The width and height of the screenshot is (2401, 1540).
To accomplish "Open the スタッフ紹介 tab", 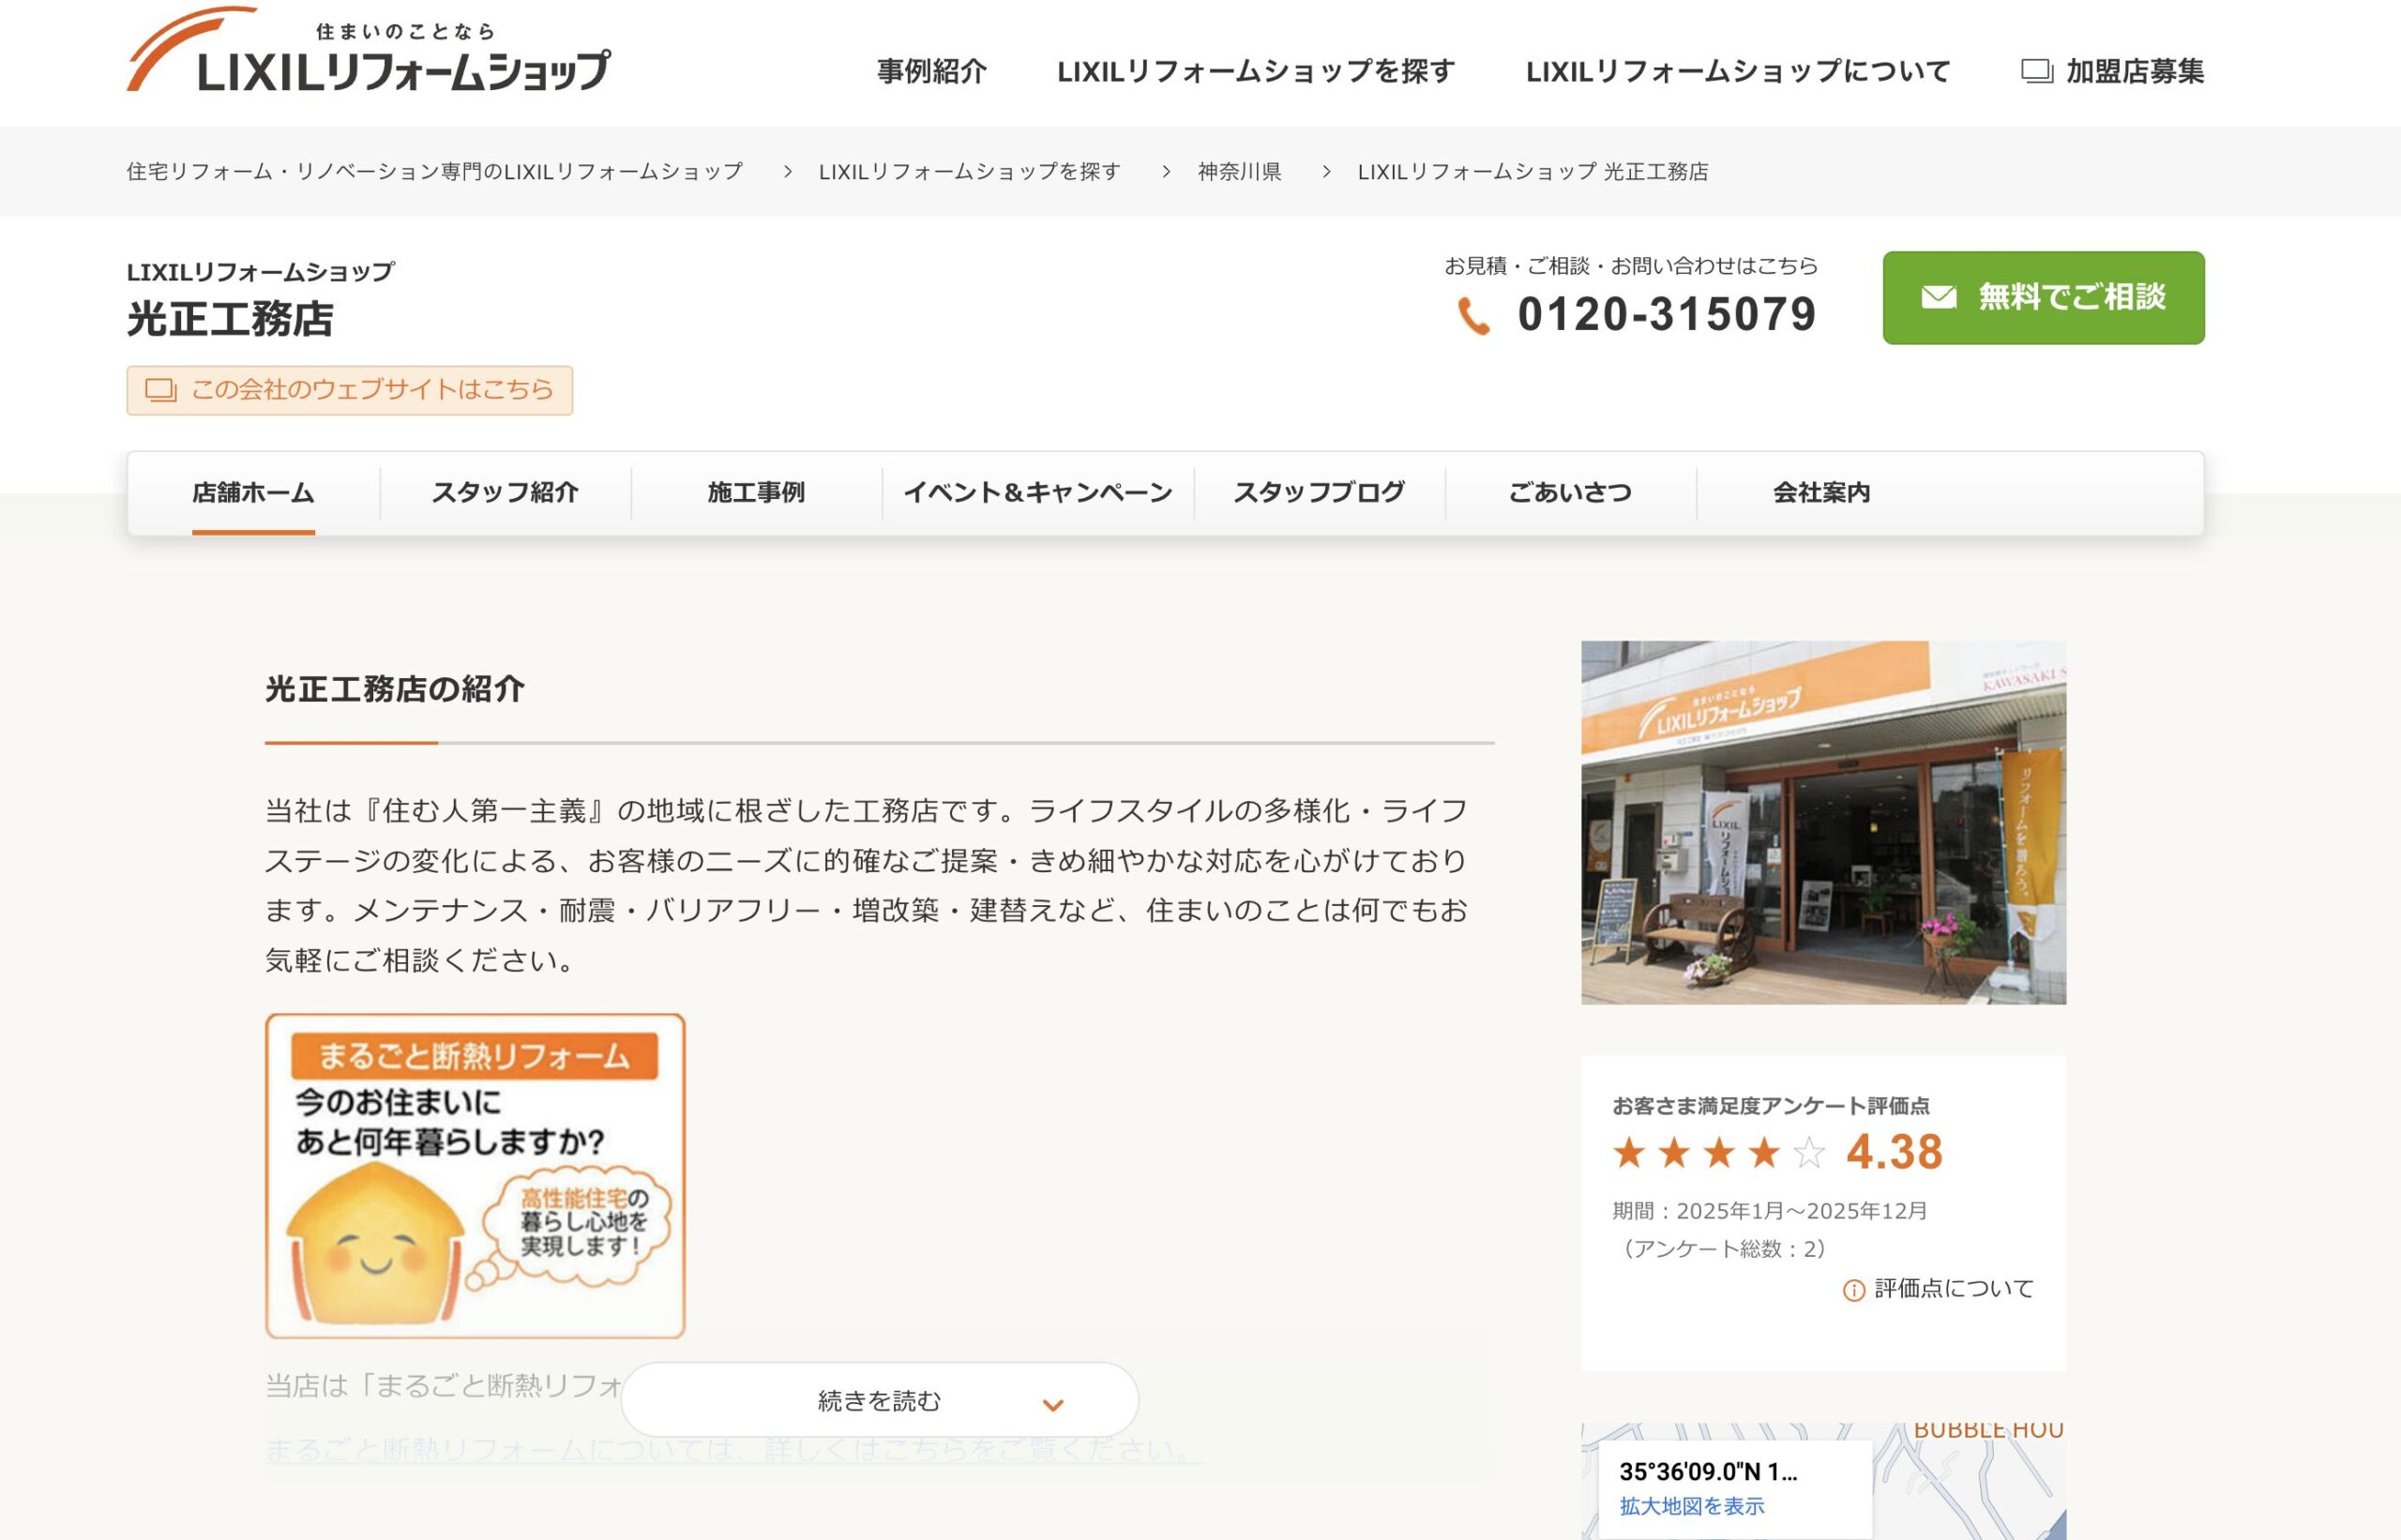I will pyautogui.click(x=505, y=492).
